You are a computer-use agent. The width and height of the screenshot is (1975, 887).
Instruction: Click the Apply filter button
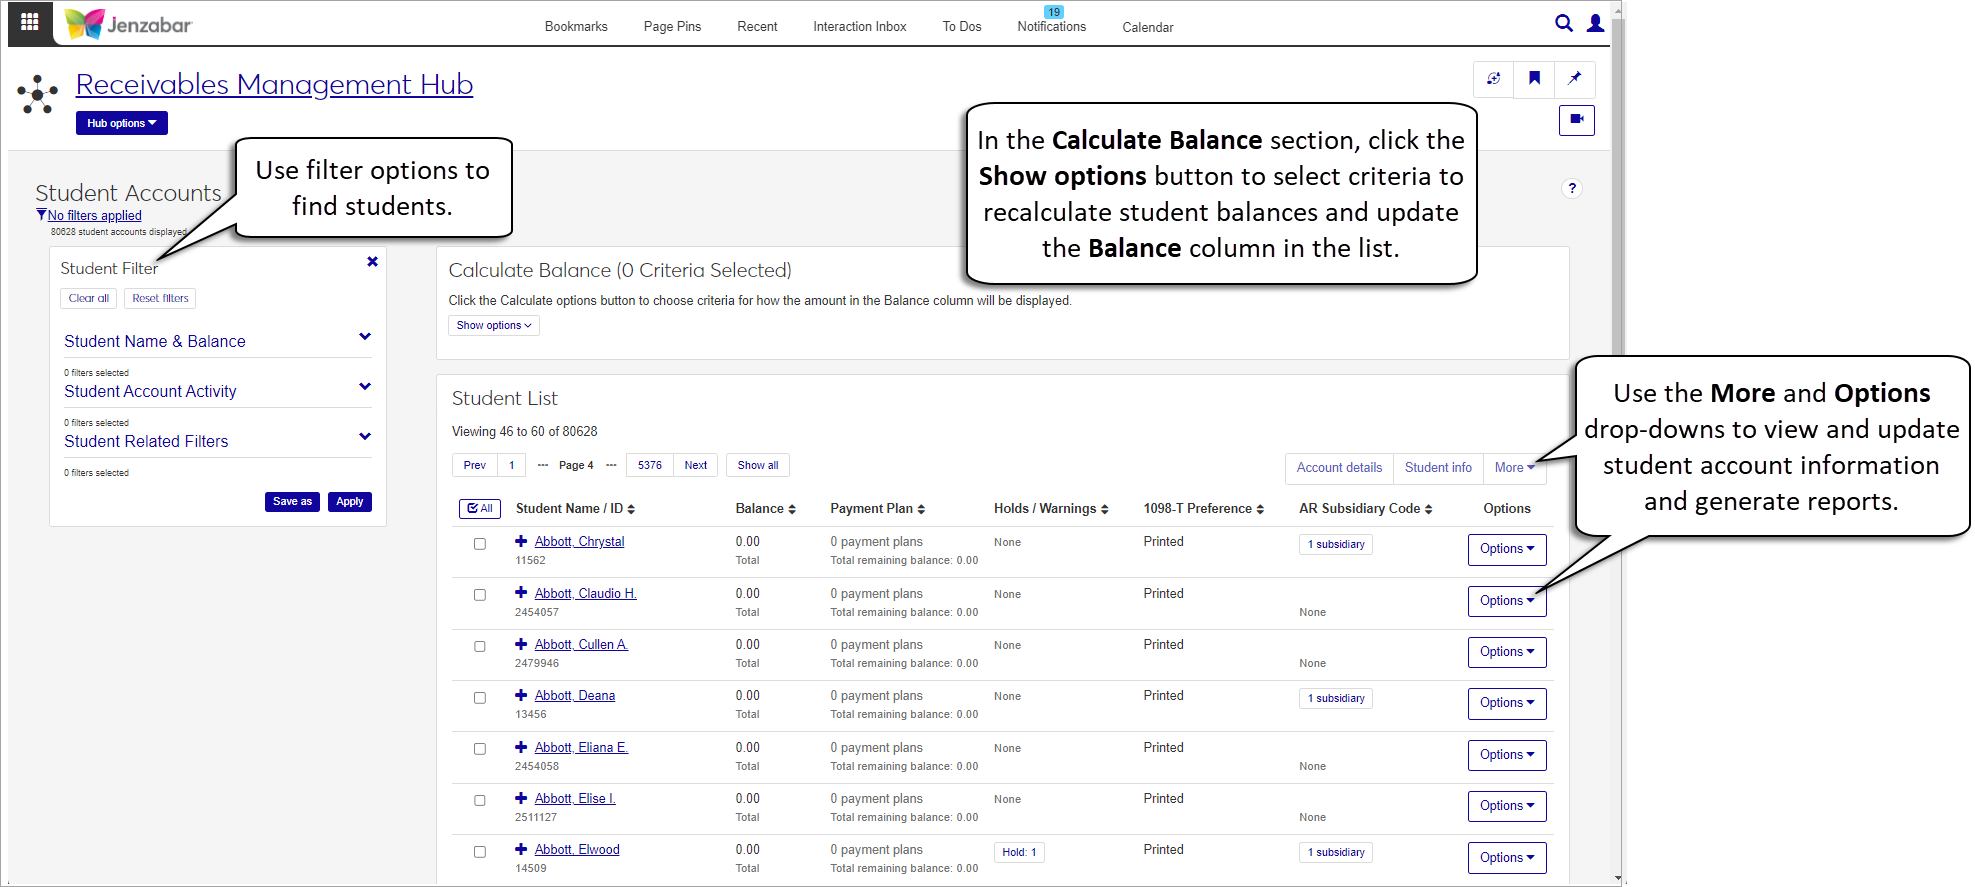coord(349,502)
